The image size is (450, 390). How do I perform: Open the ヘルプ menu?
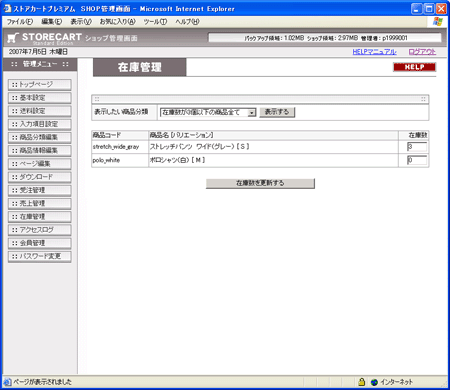[187, 22]
